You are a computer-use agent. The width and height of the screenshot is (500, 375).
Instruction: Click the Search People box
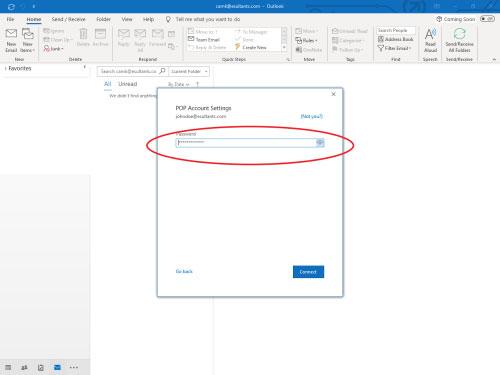click(x=396, y=30)
